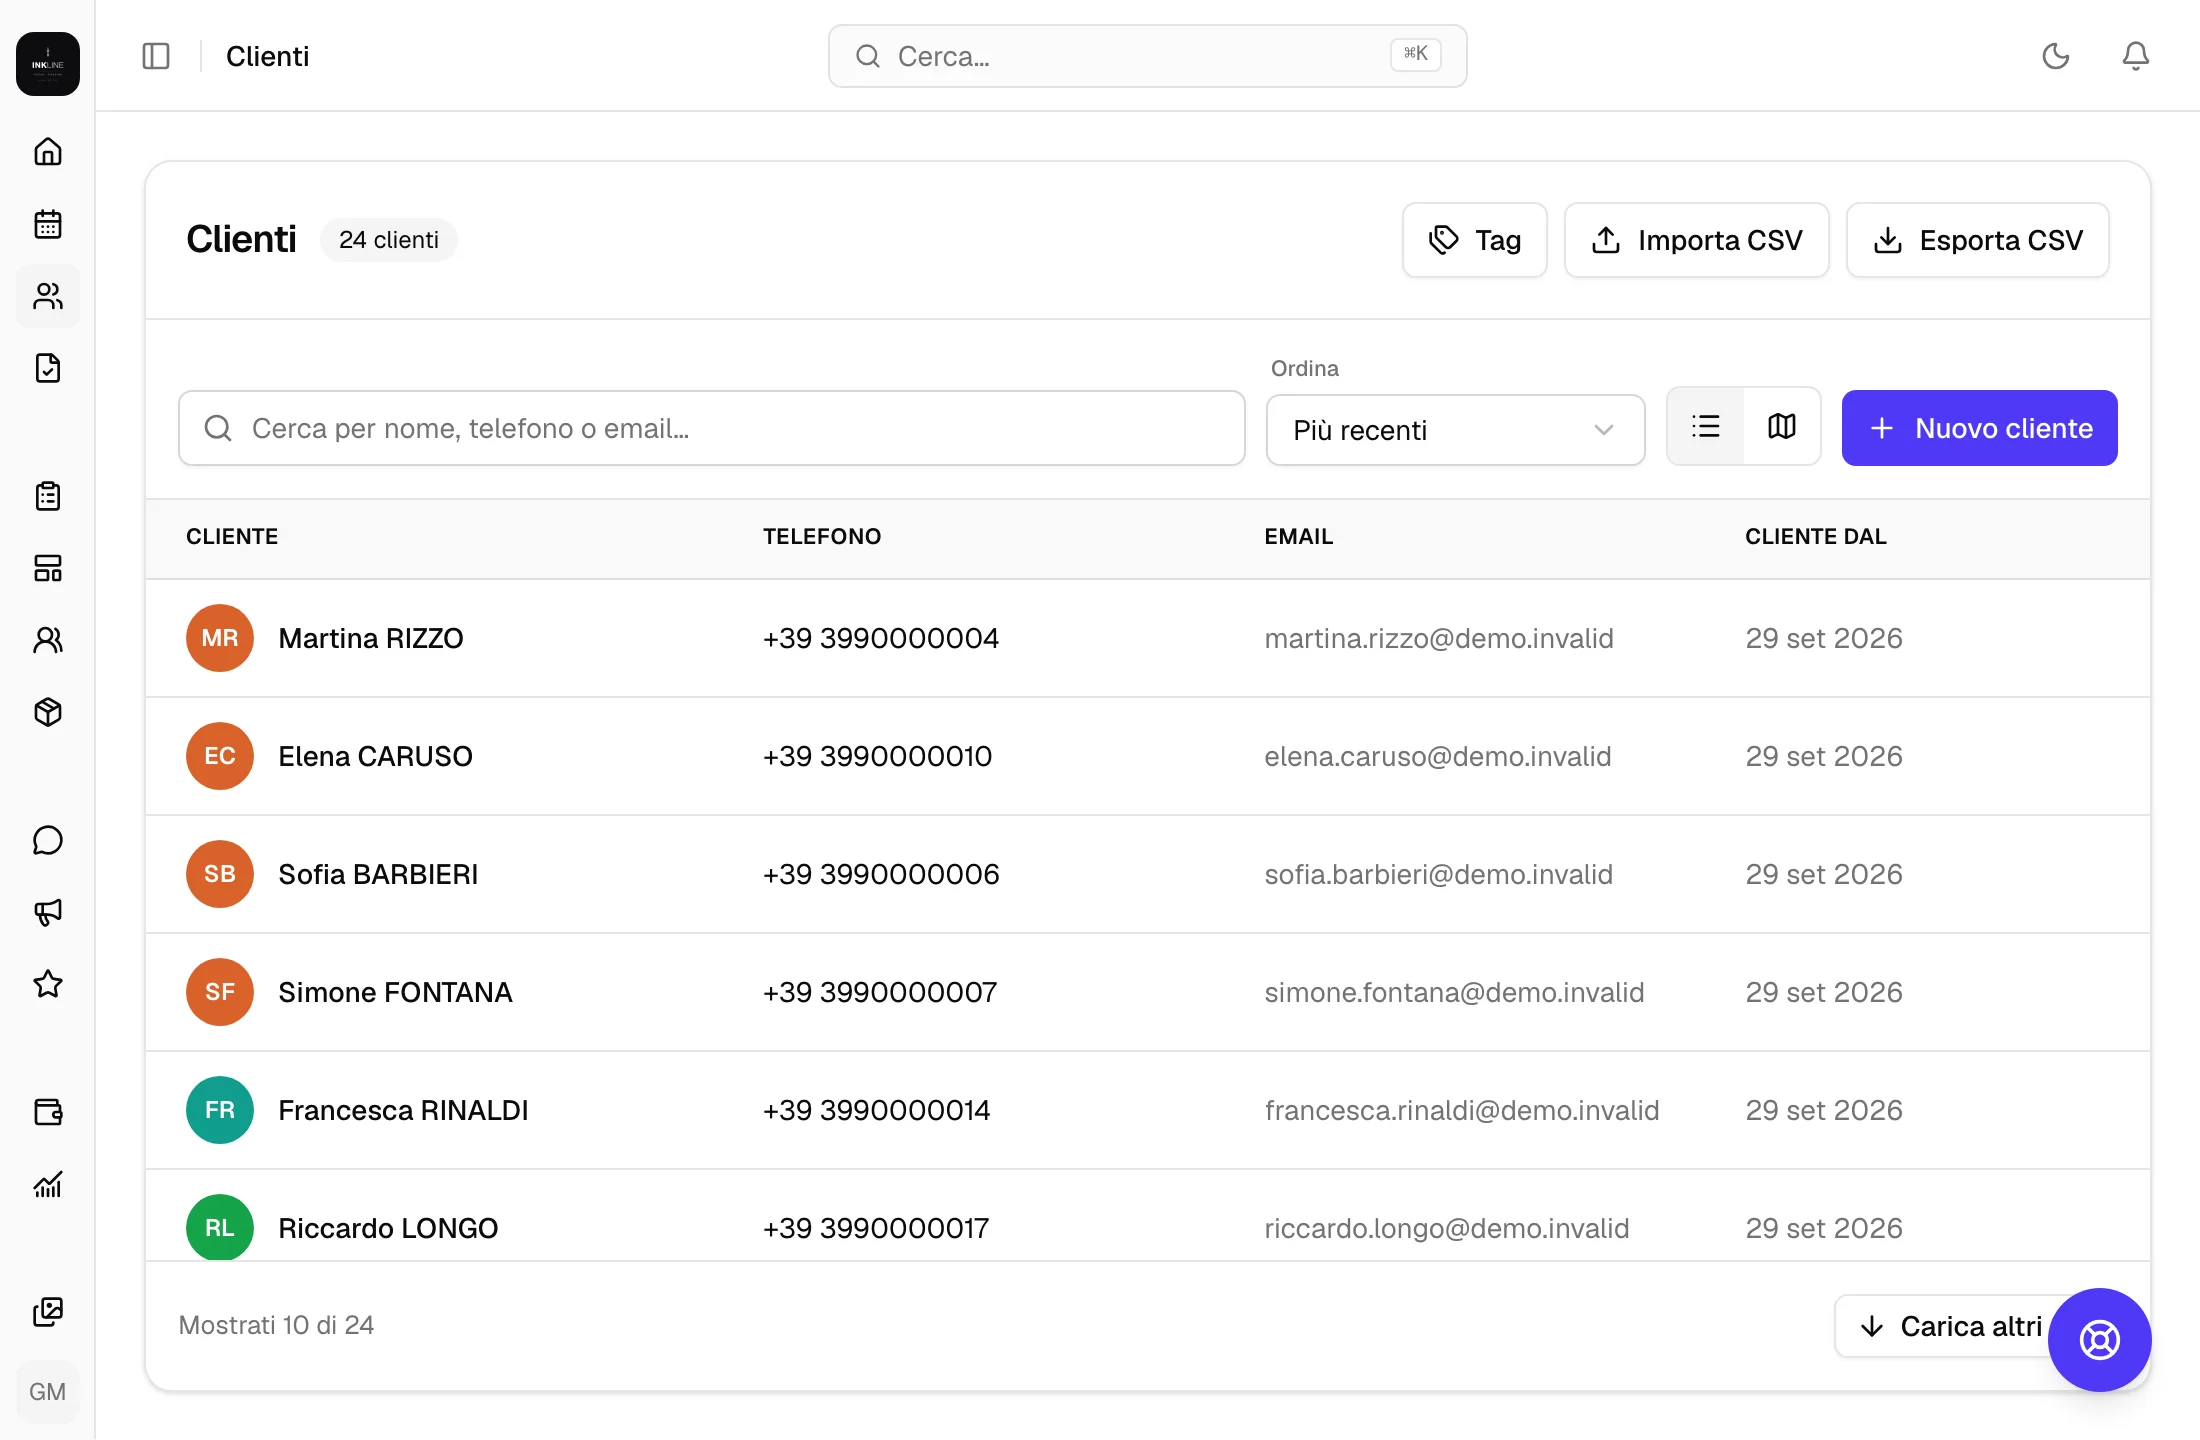Open the GM user account menu
The width and height of the screenshot is (2200, 1440).
click(48, 1392)
